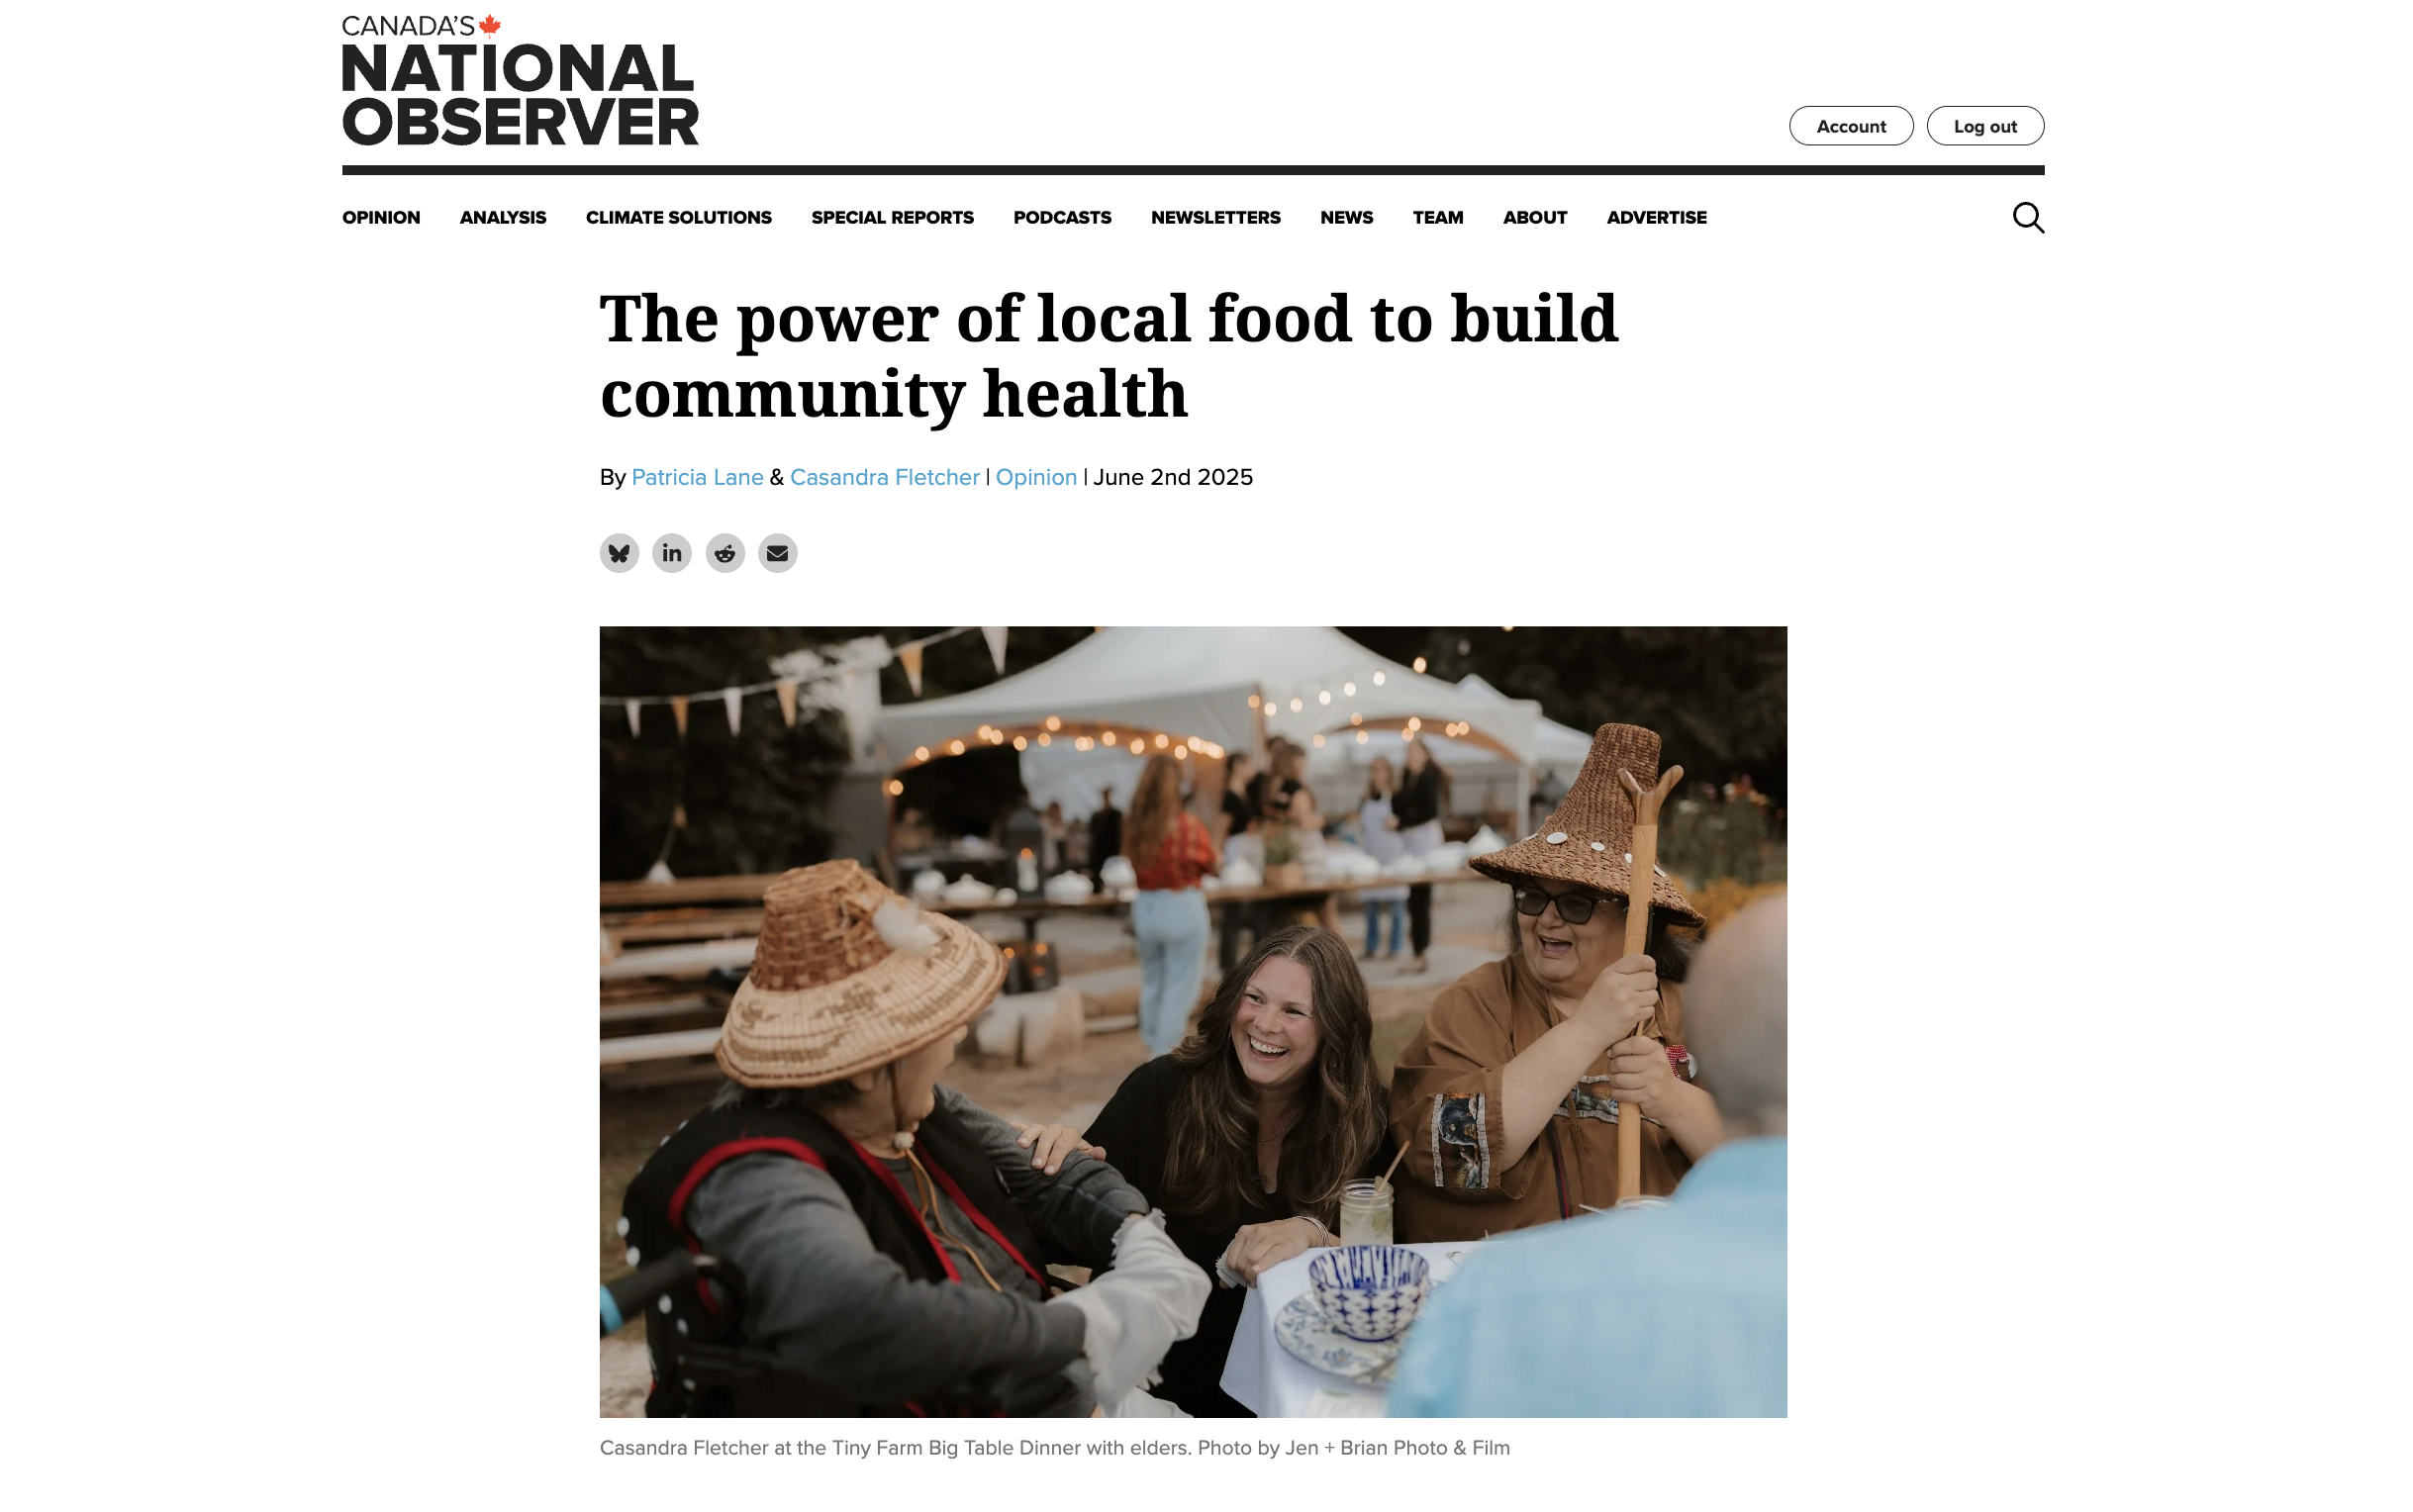Visit the Team page
The height and width of the screenshot is (1512, 2413).
[1438, 218]
